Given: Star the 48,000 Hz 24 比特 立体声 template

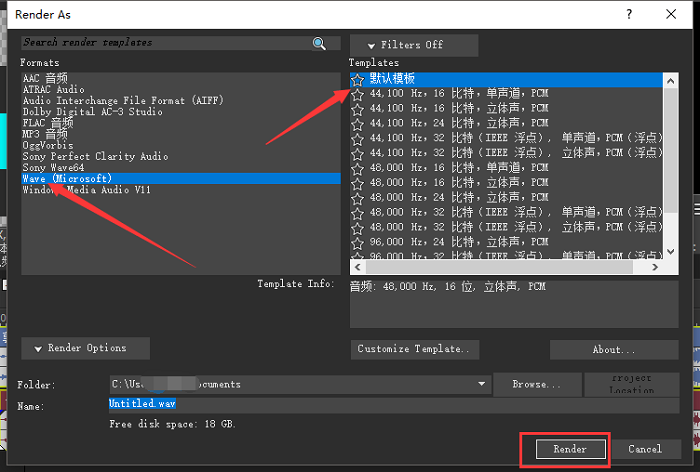Looking at the screenshot, I should click(x=357, y=199).
